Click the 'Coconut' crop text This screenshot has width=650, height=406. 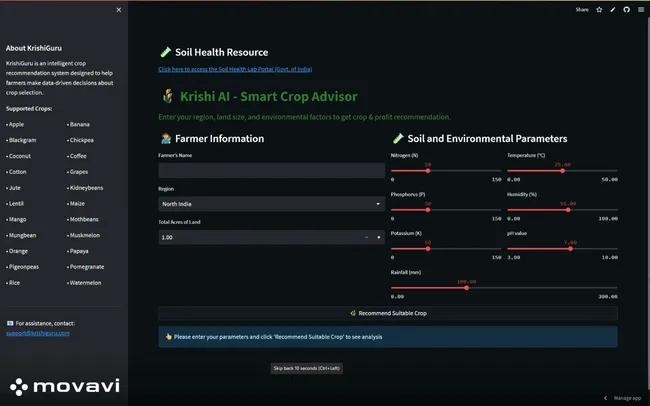(19, 156)
